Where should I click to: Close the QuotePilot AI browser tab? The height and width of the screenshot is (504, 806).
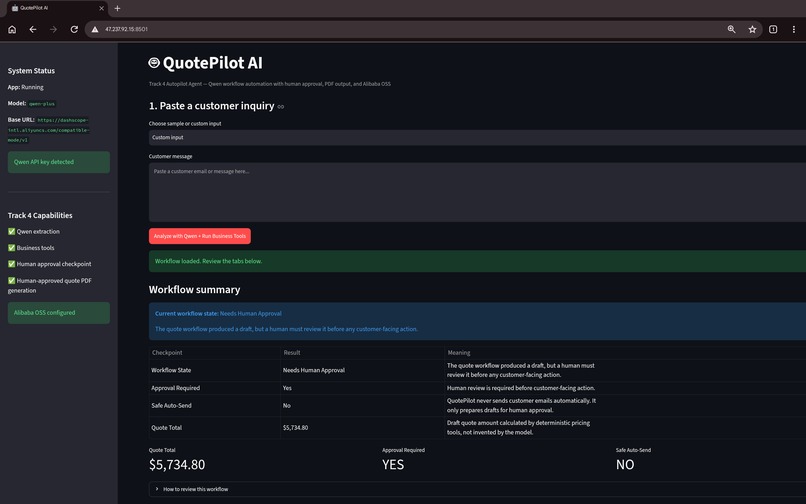pos(101,8)
